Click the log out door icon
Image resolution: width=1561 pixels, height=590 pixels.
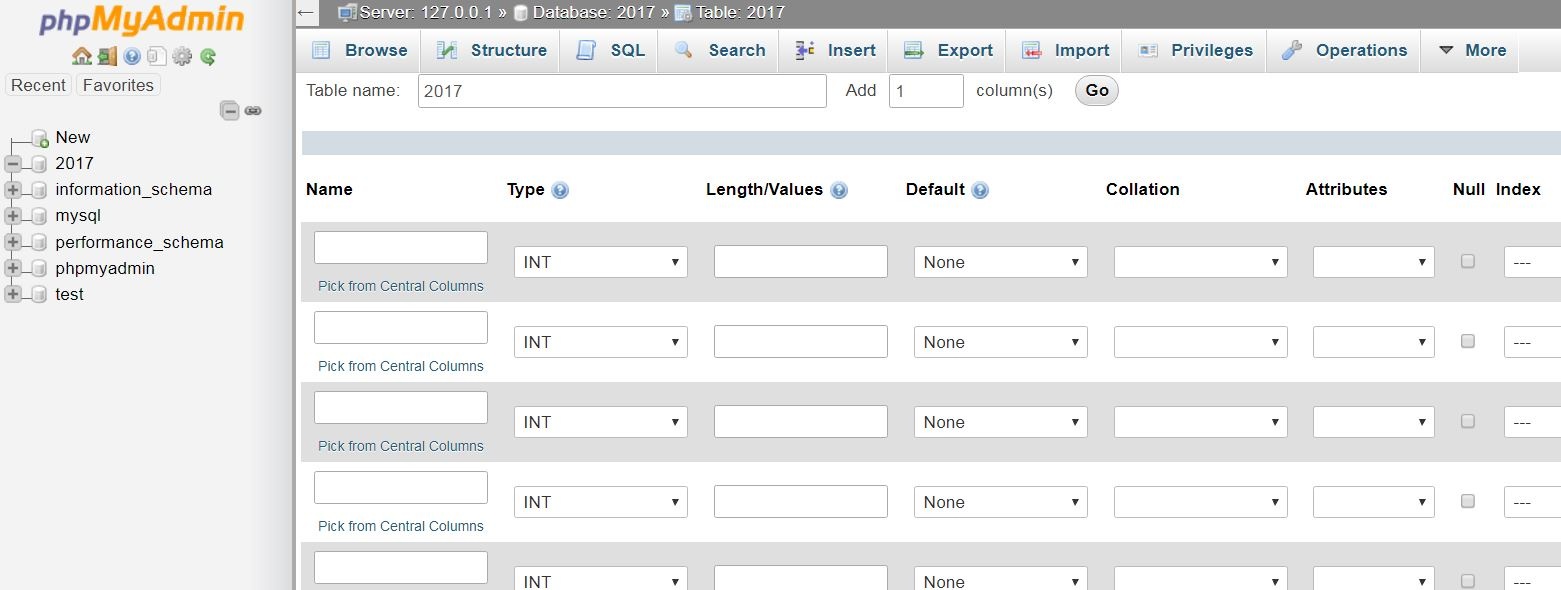(107, 56)
